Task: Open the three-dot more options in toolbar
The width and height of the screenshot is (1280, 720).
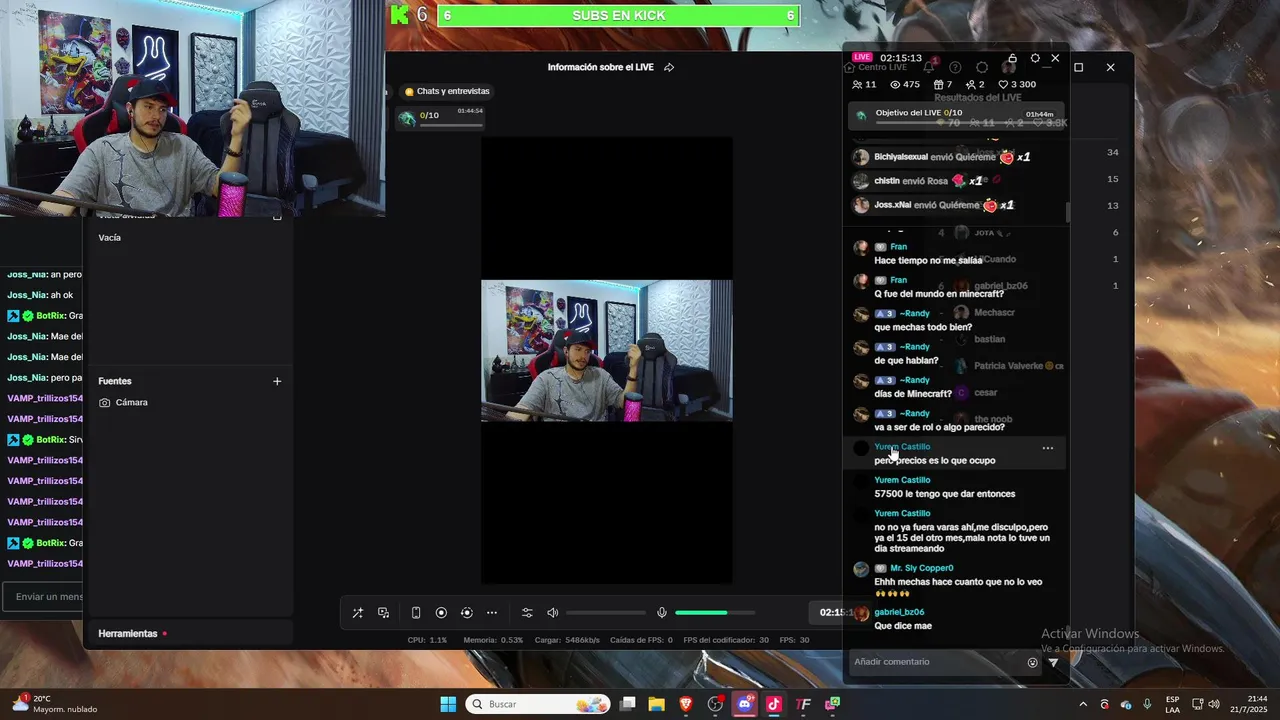Action: point(492,613)
